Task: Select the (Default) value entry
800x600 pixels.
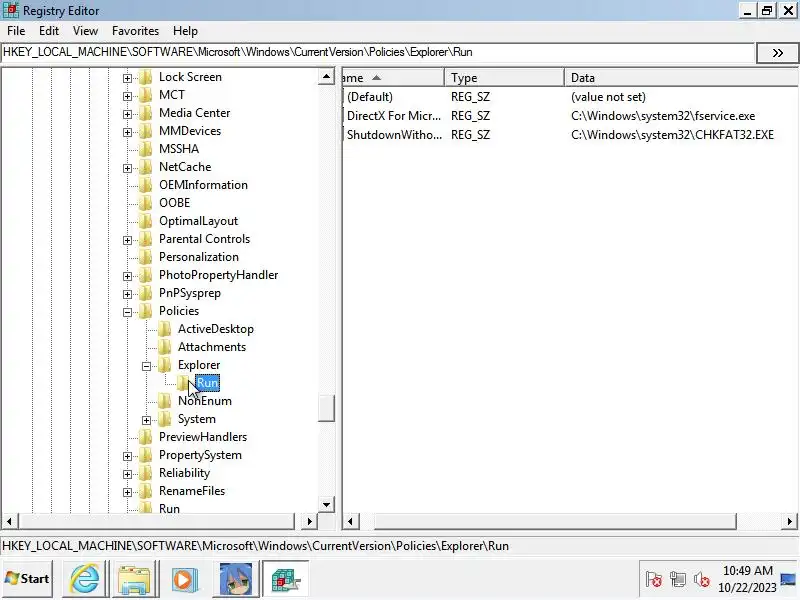Action: click(x=370, y=97)
